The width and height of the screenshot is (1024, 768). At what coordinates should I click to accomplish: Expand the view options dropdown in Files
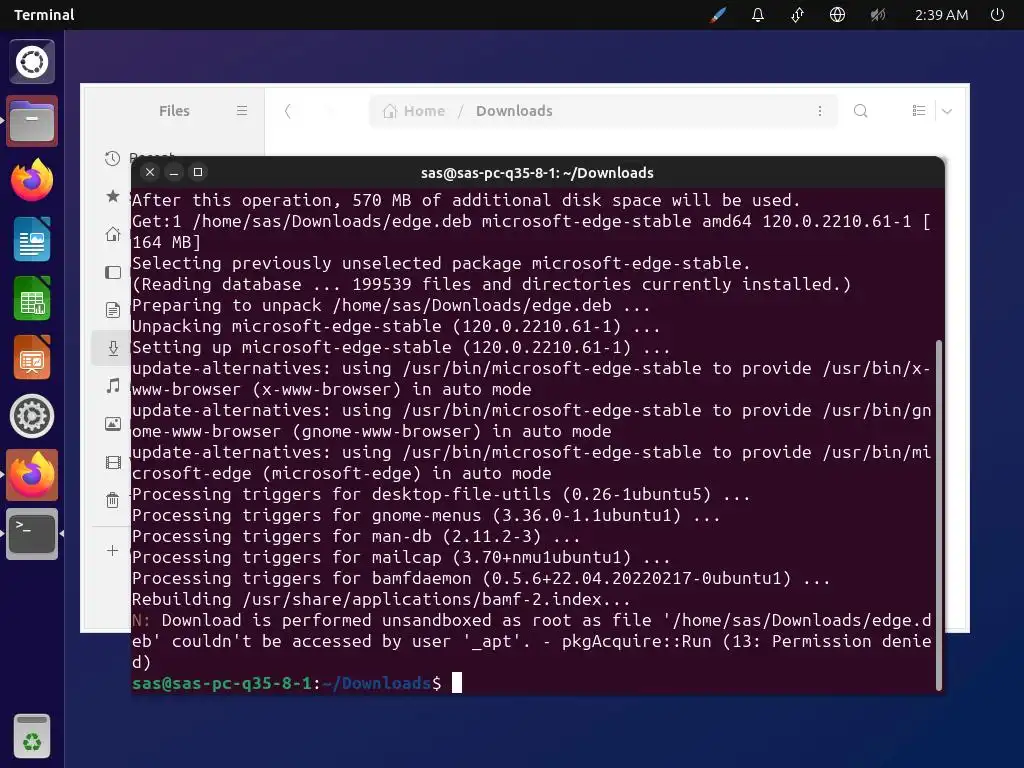pyautogui.click(x=947, y=111)
